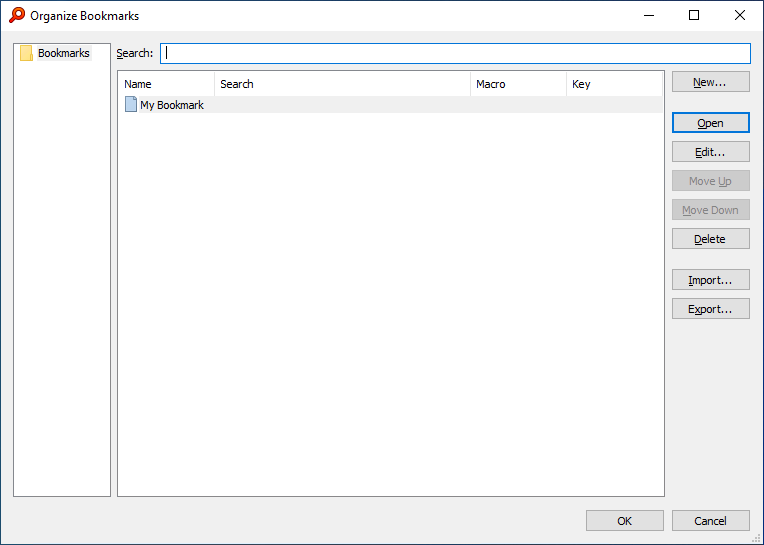The height and width of the screenshot is (545, 764).
Task: Sort by the Macro column header
Action: 518,84
